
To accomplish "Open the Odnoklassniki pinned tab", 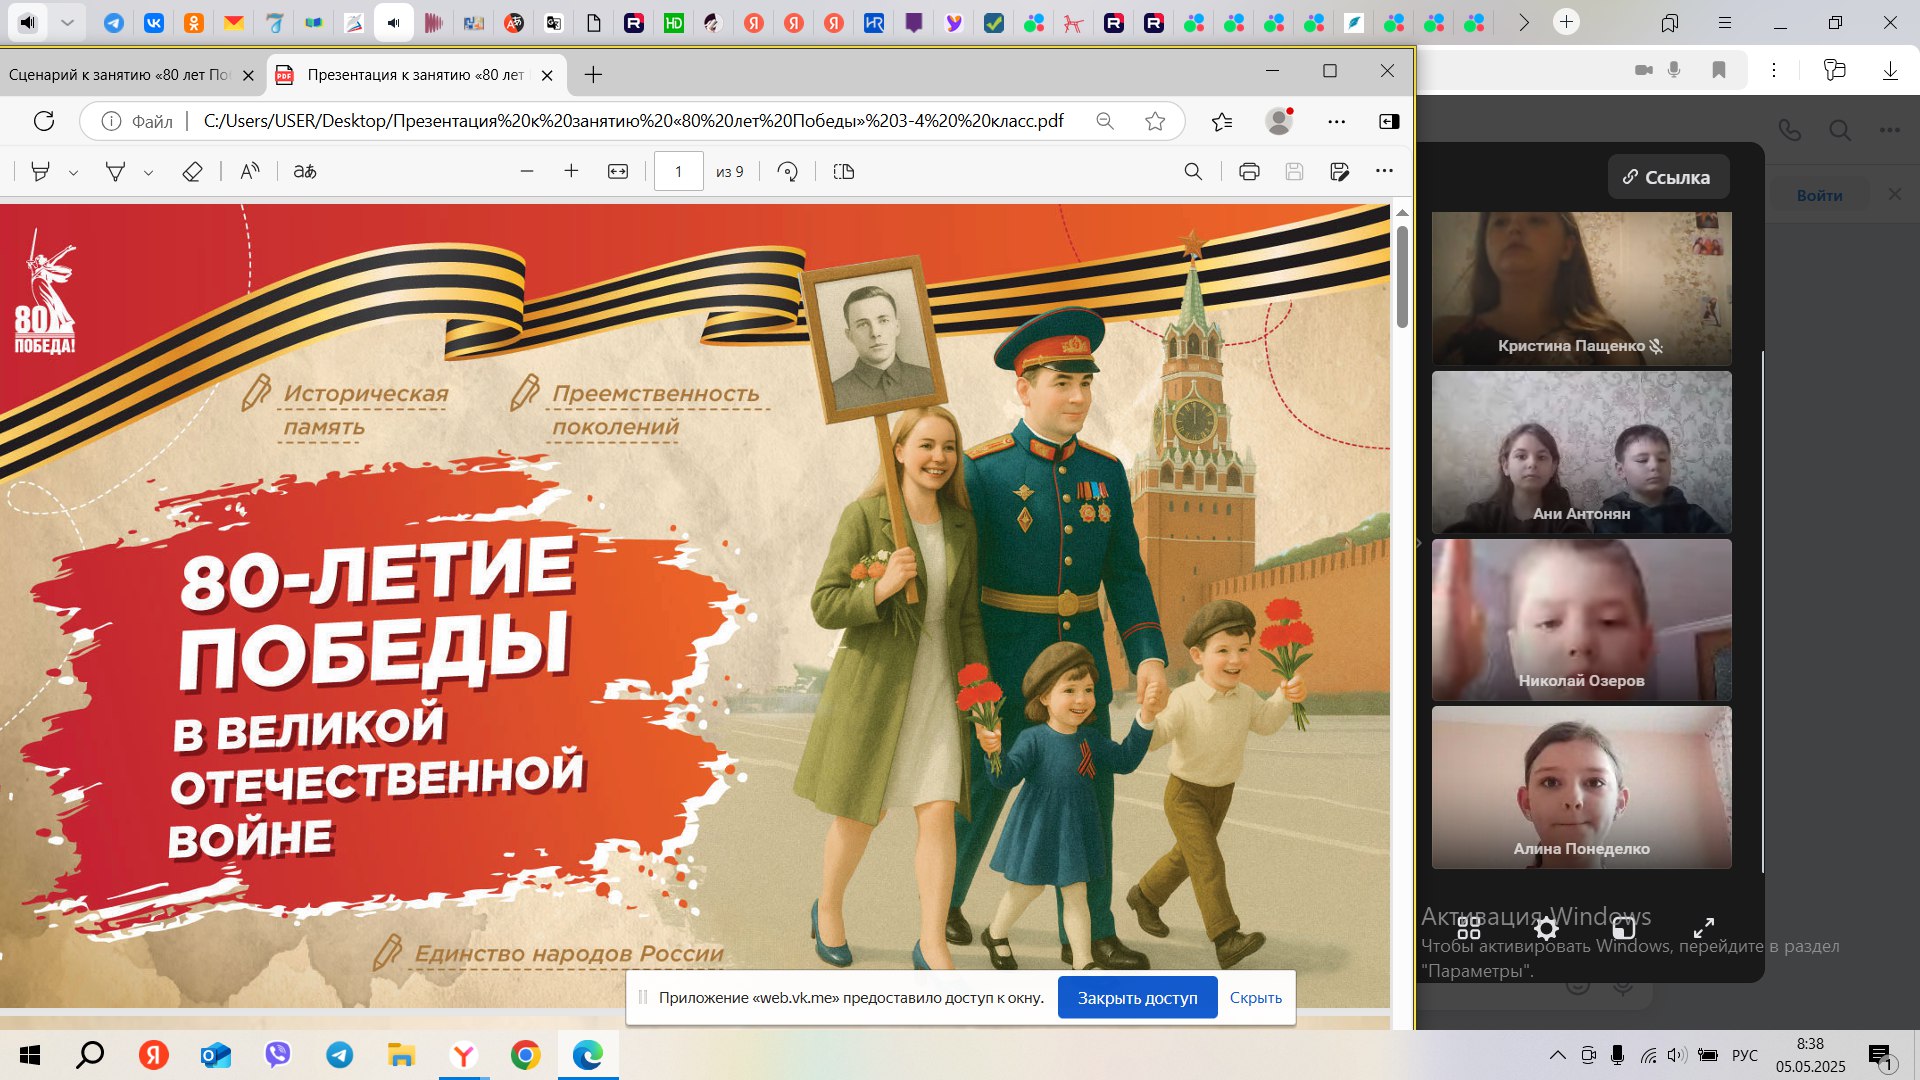I will point(194,22).
